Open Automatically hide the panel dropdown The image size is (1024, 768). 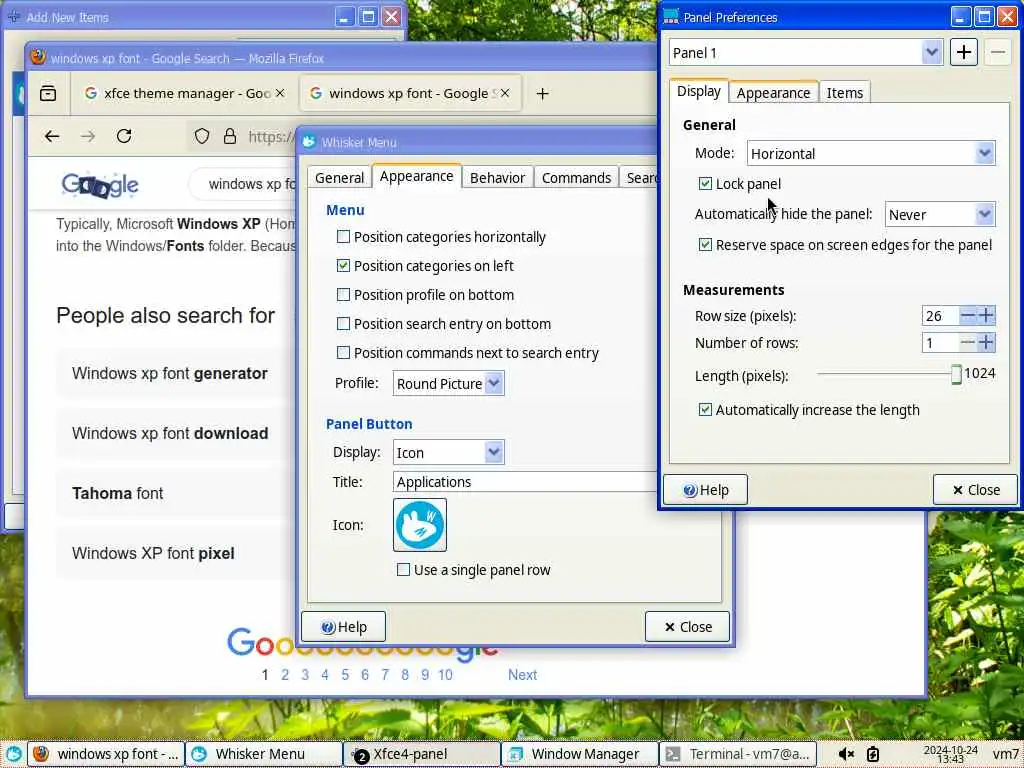tap(940, 214)
